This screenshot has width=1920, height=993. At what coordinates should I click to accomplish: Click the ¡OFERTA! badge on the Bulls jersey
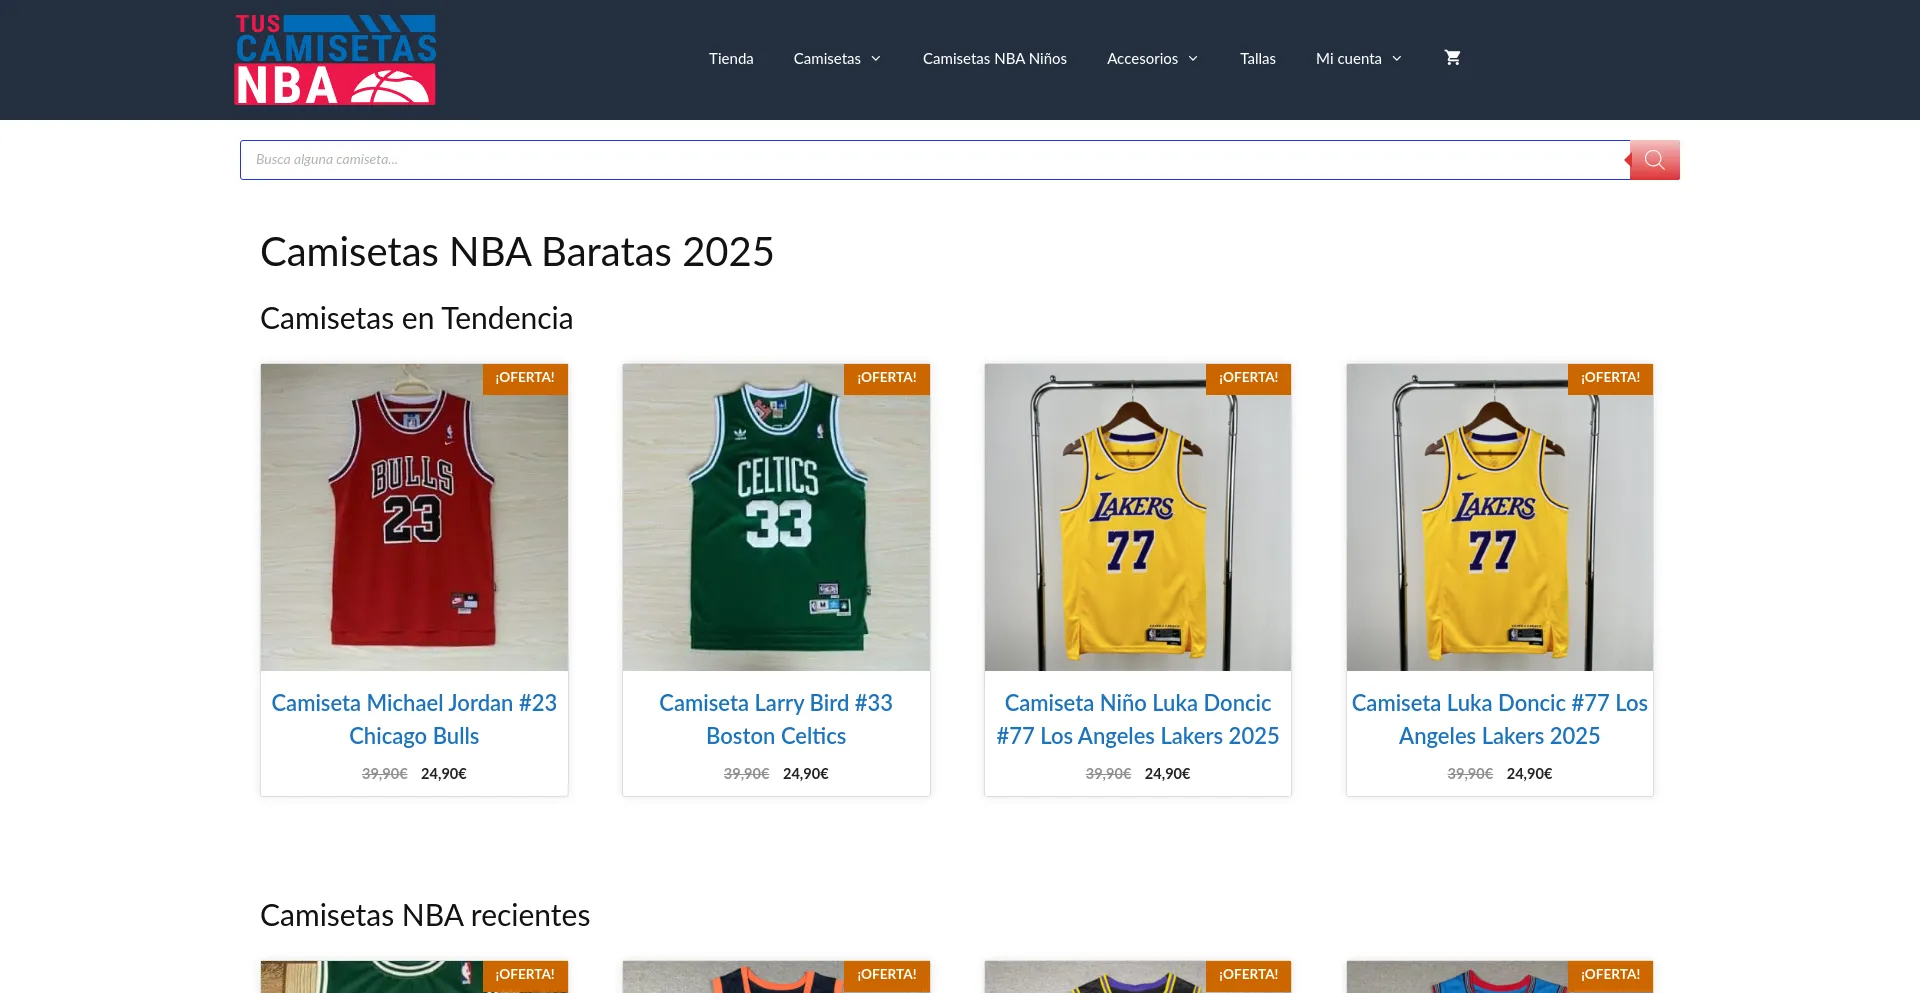[525, 378]
